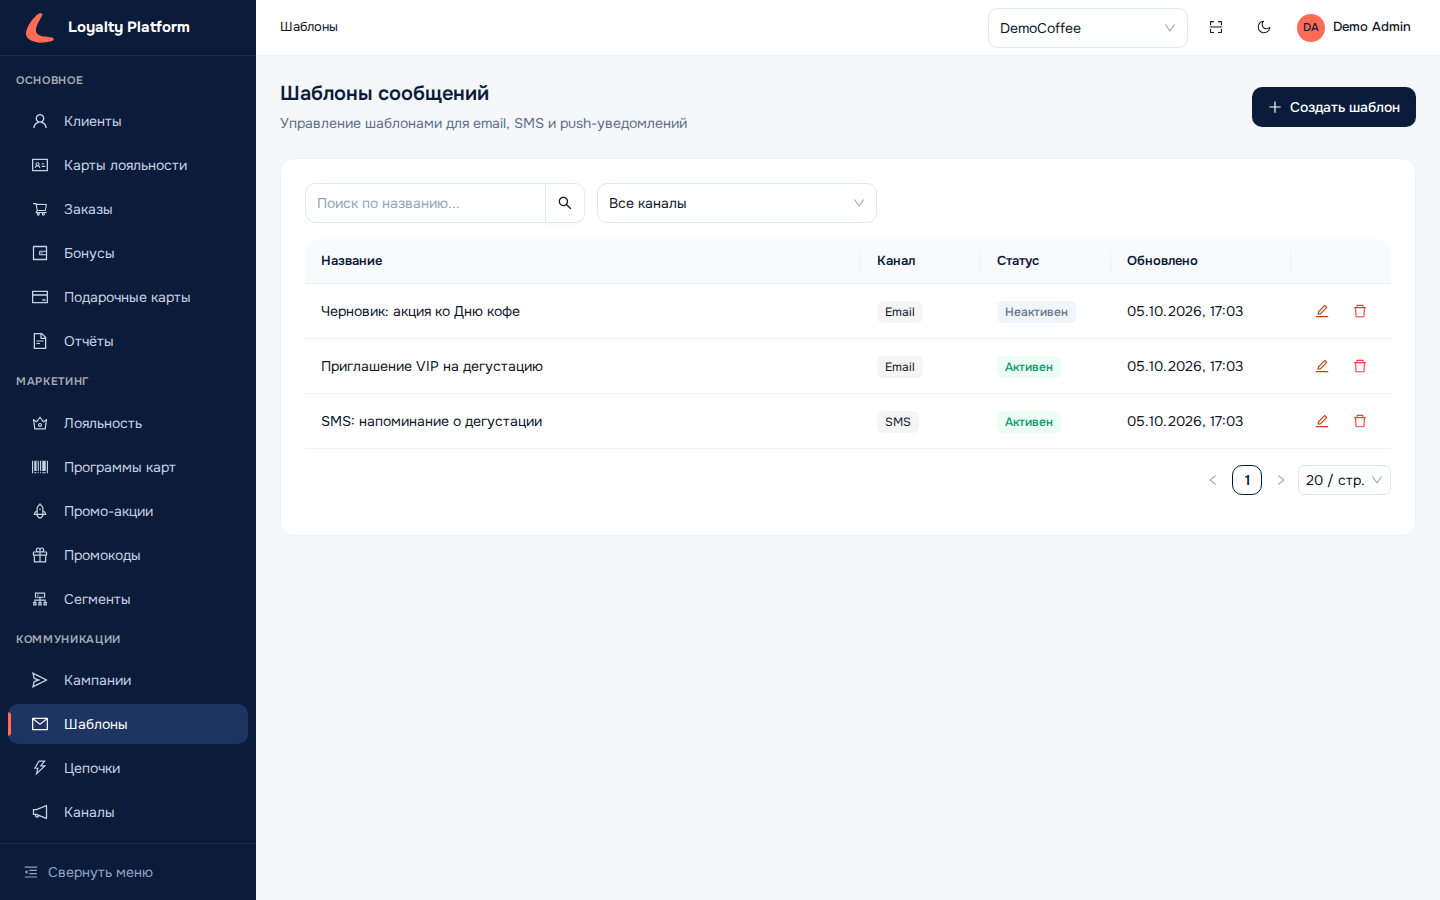Screen dimensions: 1440x900
Task: Click the Demo Admin user name
Action: tap(1372, 27)
